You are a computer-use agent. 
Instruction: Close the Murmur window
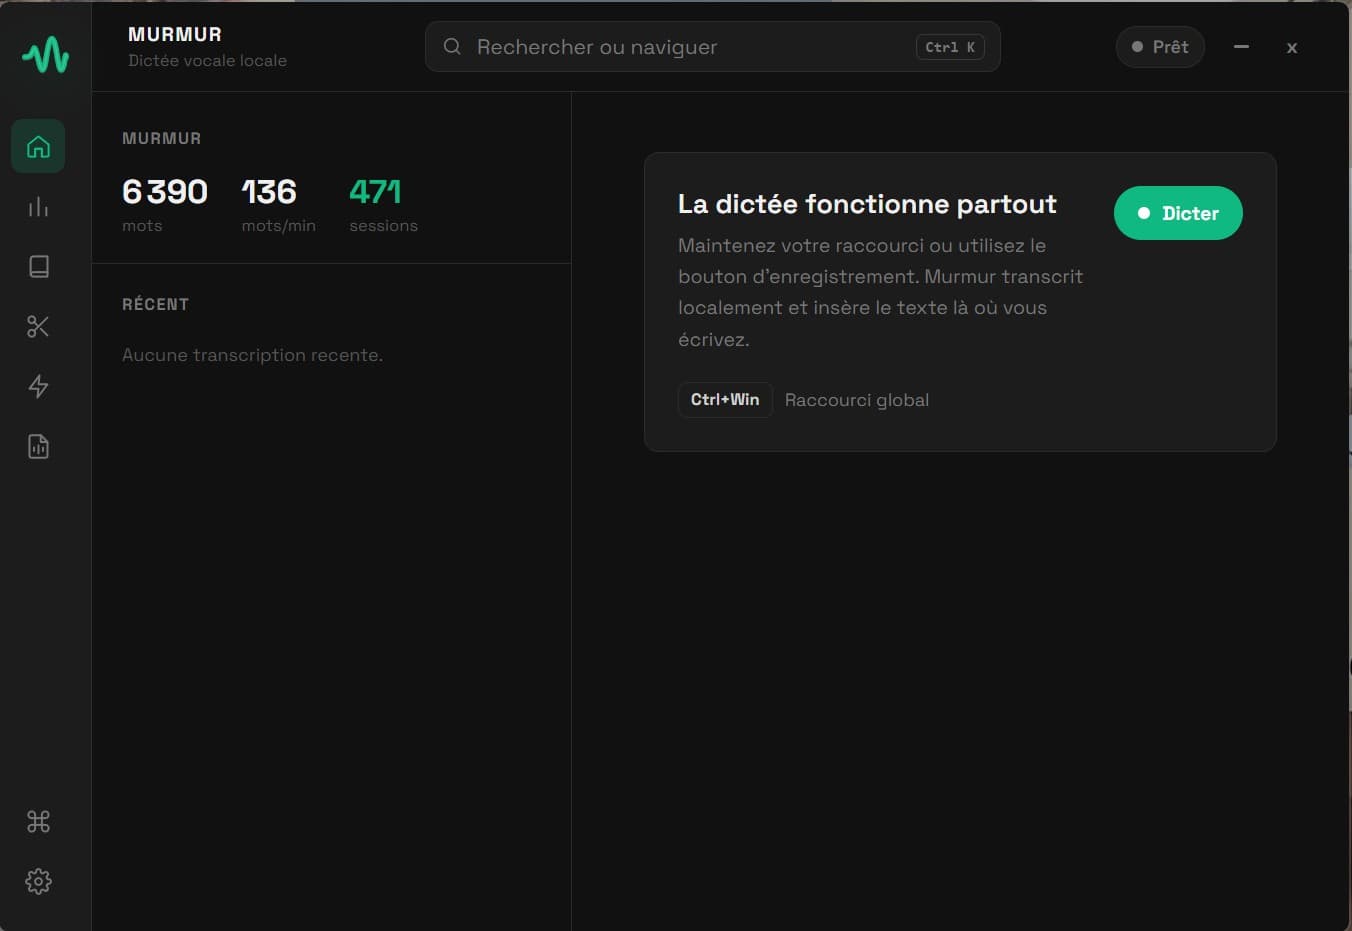click(1292, 47)
